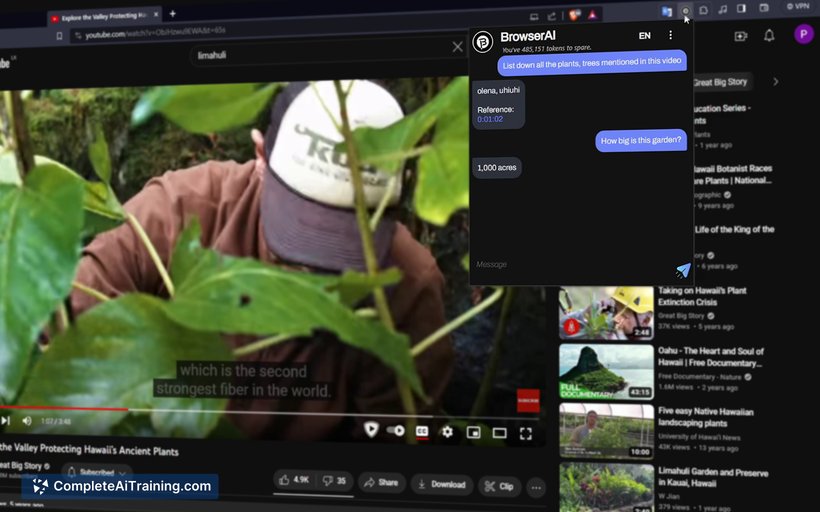Click the translate extension icon in browser toolbar

[666, 12]
